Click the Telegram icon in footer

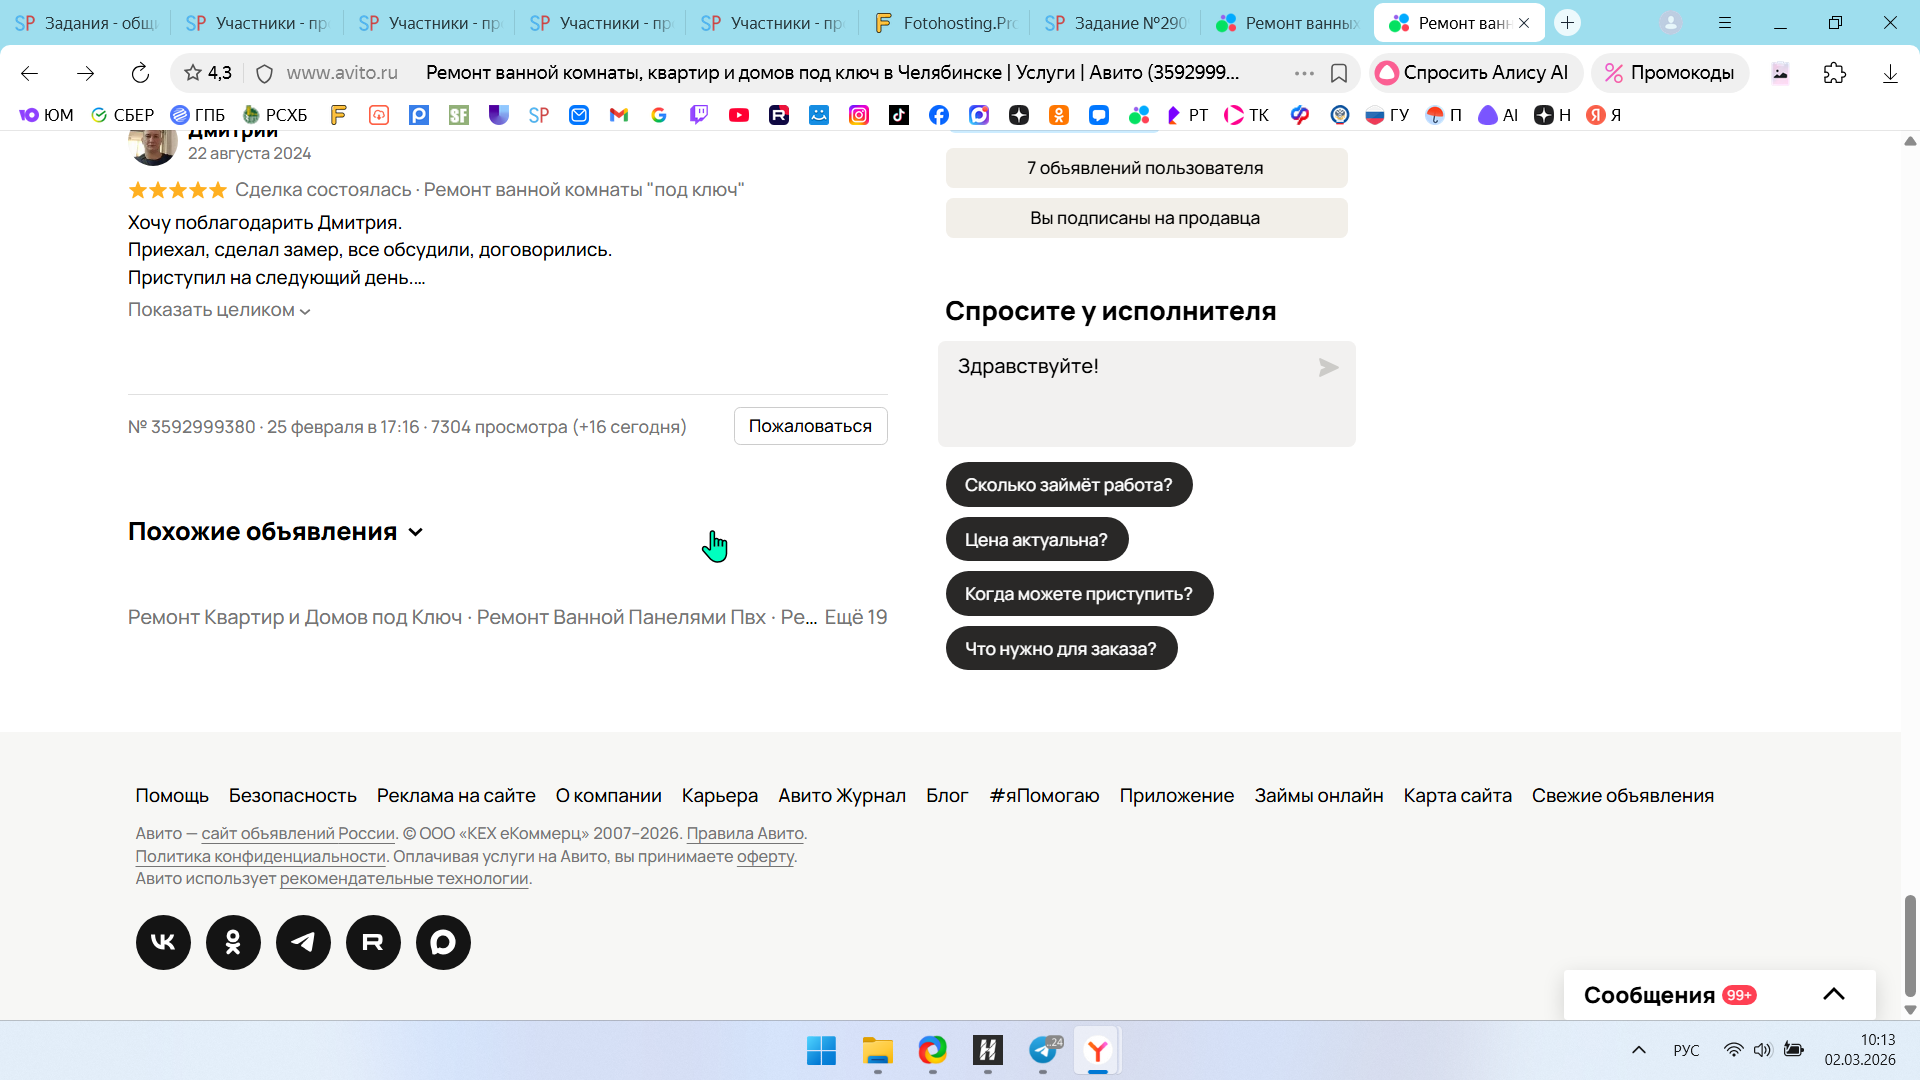tap(303, 942)
